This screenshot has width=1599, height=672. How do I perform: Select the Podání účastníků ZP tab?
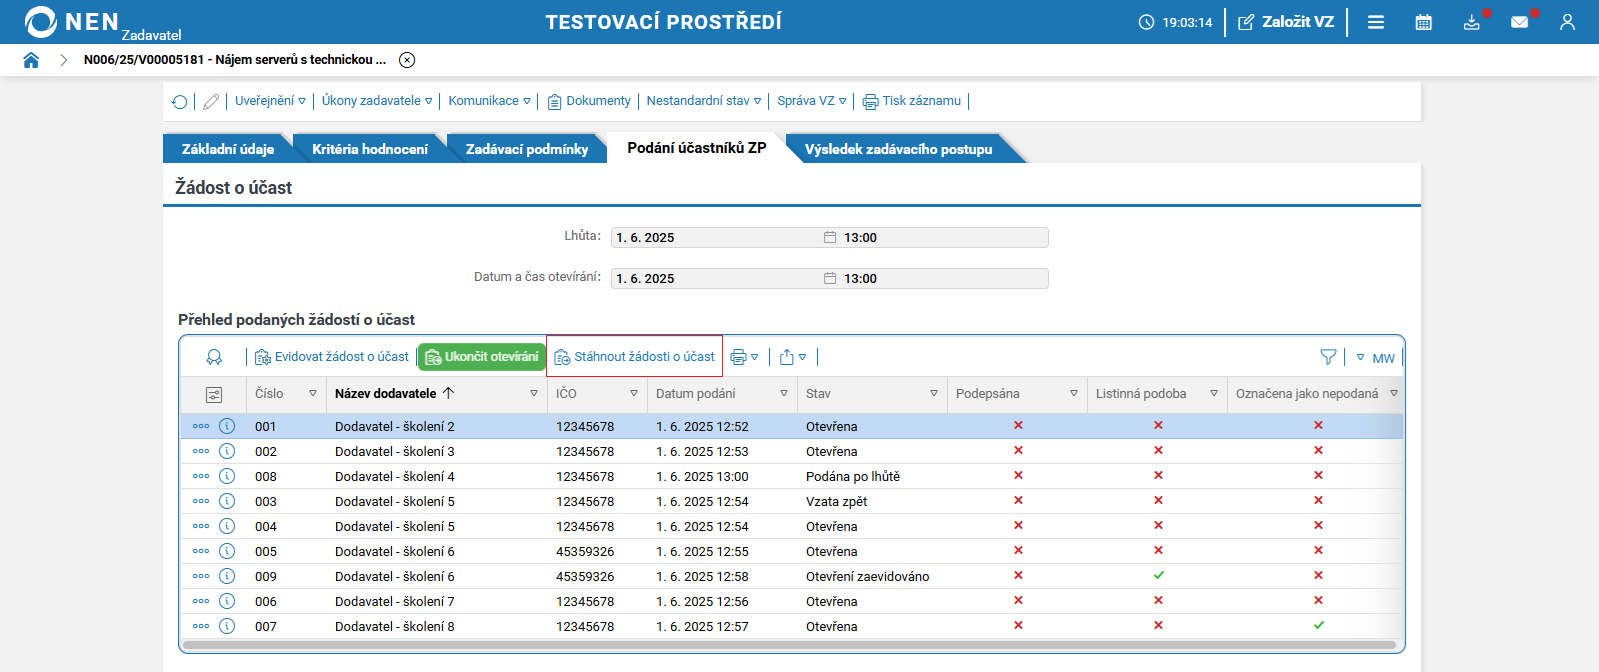[697, 148]
